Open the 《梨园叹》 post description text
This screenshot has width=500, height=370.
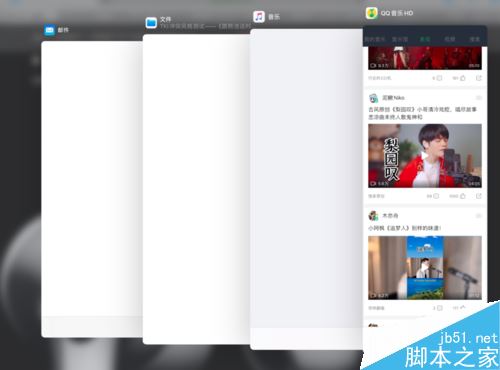click(423, 113)
